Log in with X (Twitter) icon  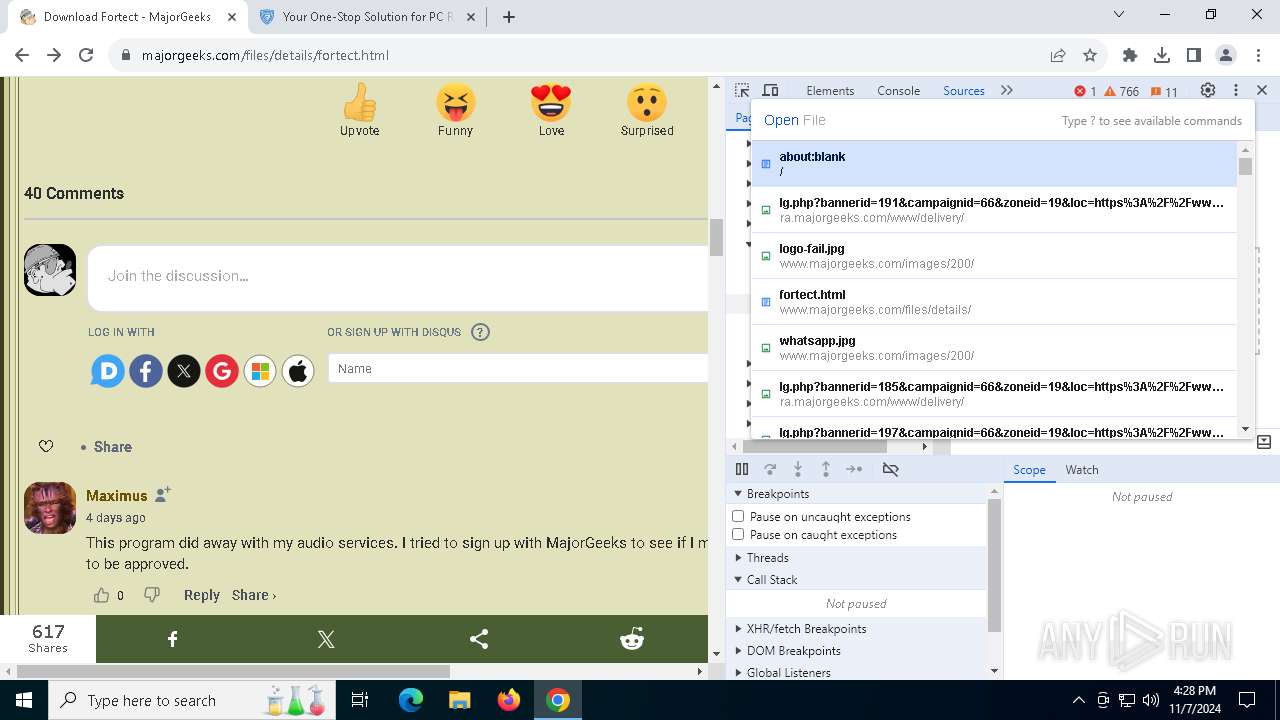pos(184,371)
